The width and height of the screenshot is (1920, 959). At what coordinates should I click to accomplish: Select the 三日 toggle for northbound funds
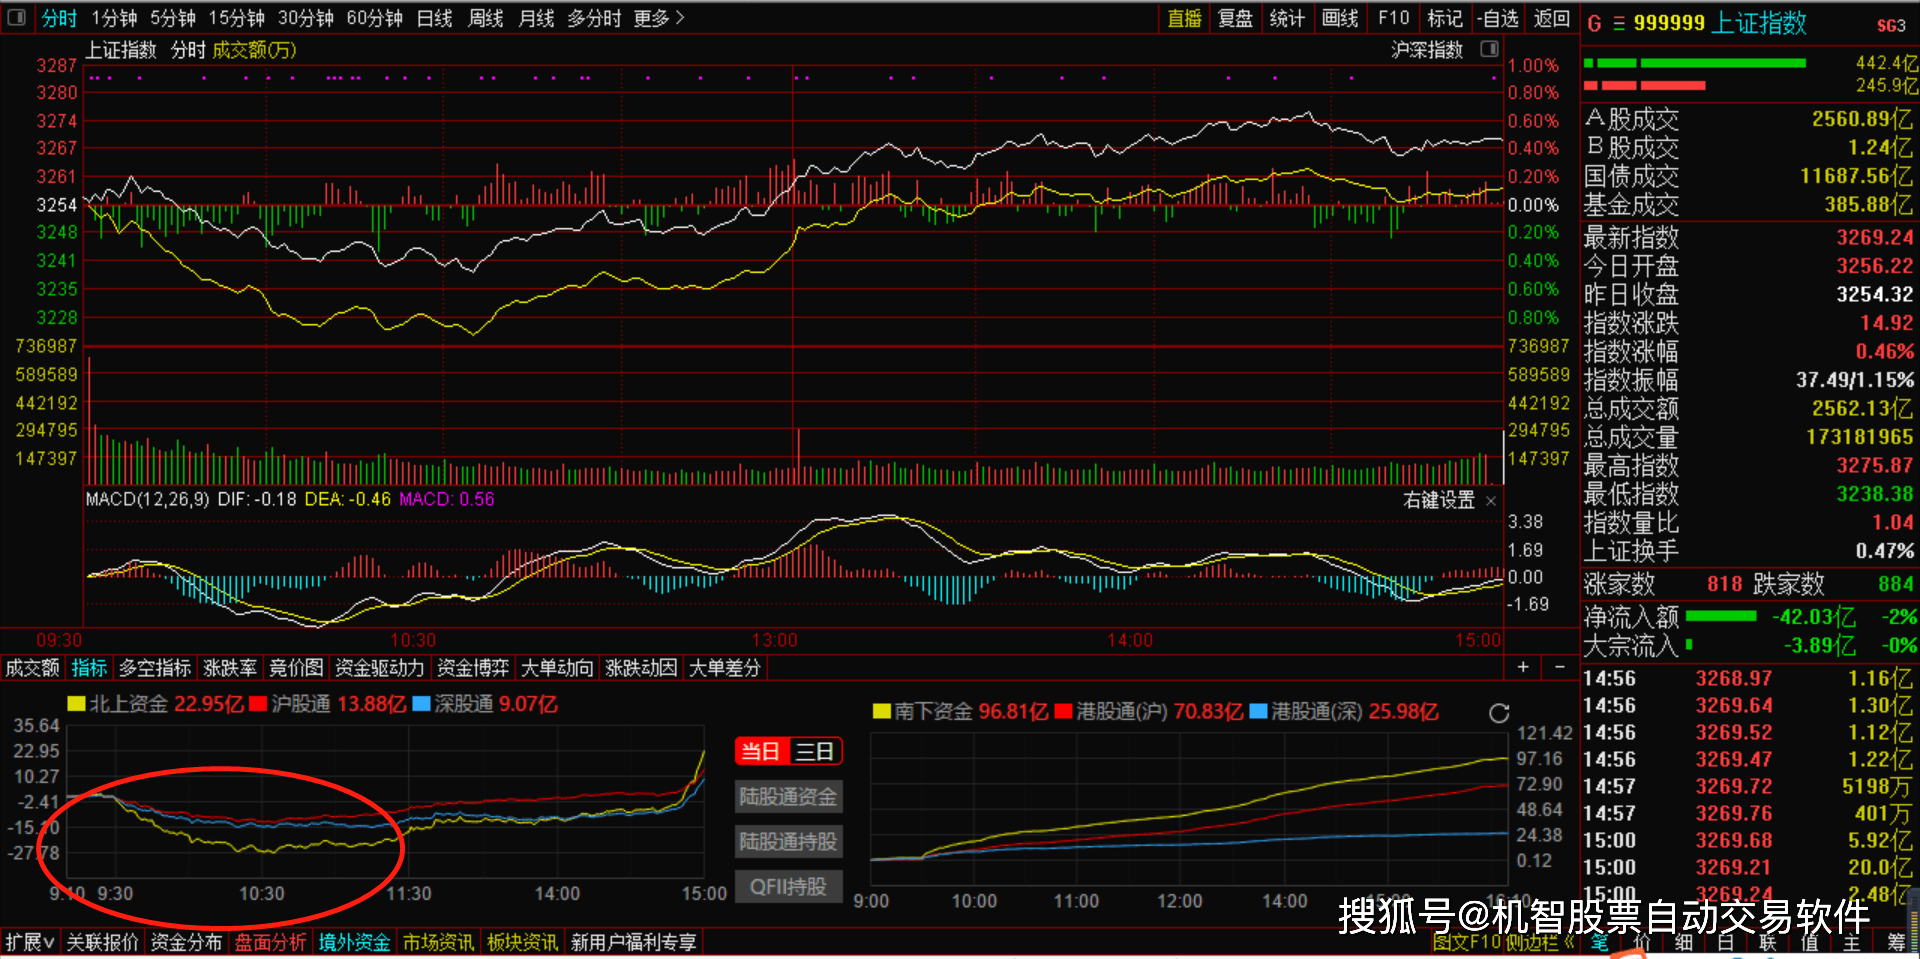pyautogui.click(x=815, y=751)
